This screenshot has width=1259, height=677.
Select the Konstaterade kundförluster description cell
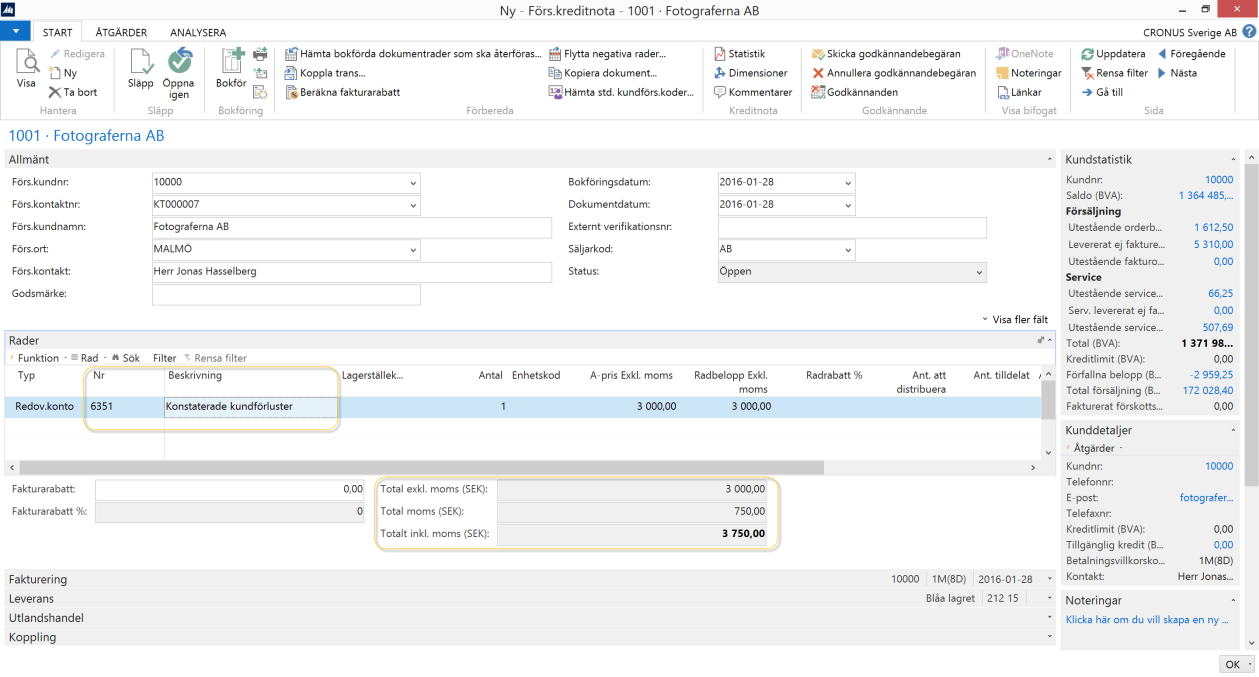(x=250, y=407)
